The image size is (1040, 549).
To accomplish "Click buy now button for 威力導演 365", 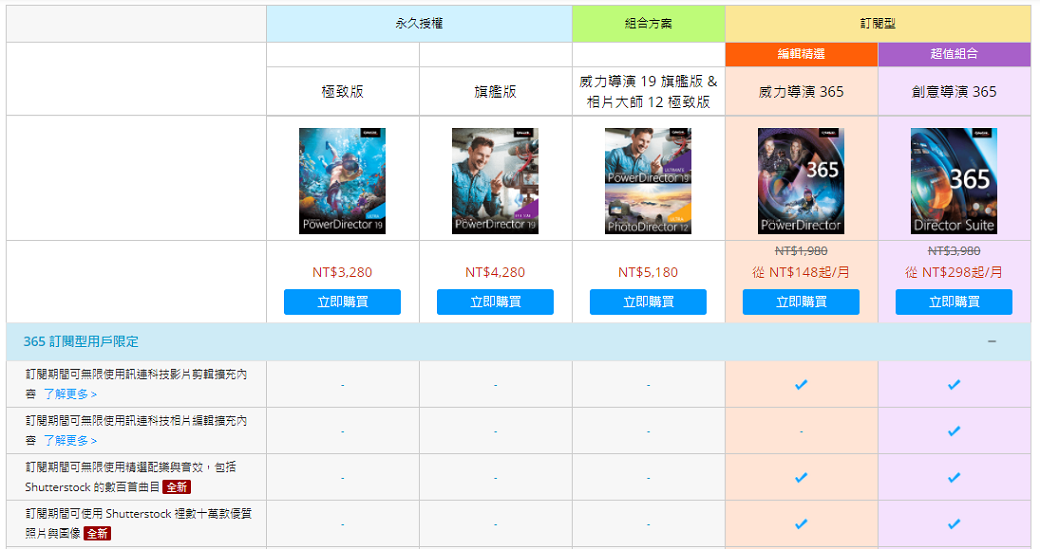I will [801, 302].
